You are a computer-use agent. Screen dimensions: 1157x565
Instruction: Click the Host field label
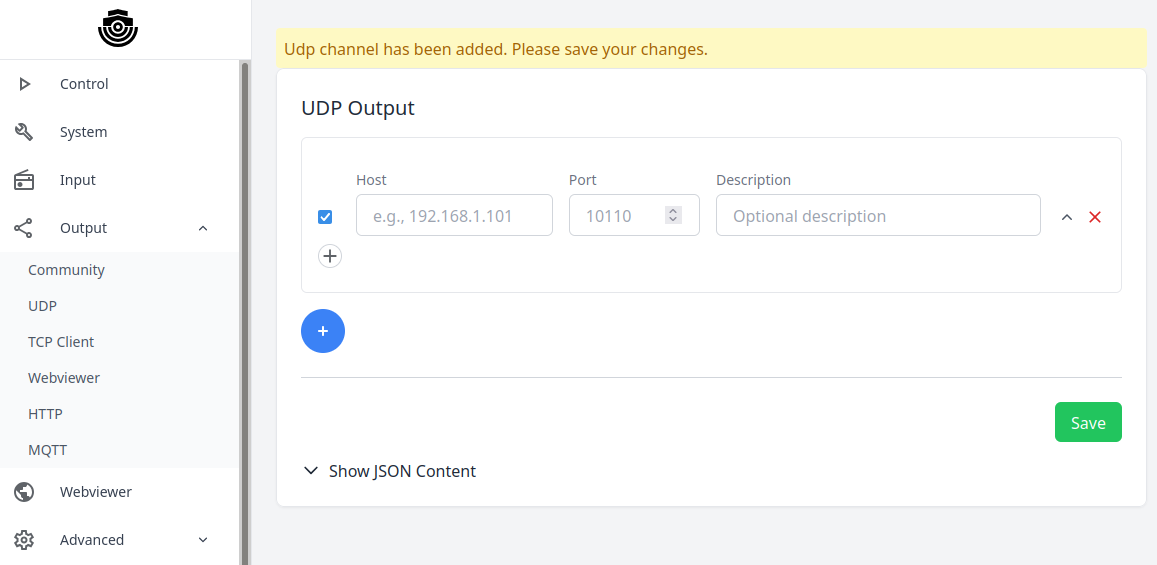371,180
